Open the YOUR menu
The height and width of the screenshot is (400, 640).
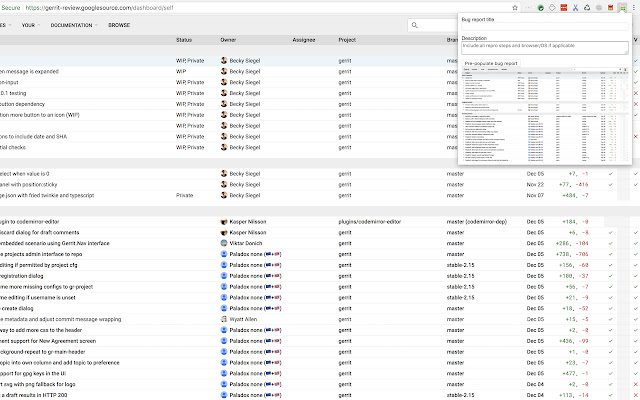pyautogui.click(x=28, y=25)
